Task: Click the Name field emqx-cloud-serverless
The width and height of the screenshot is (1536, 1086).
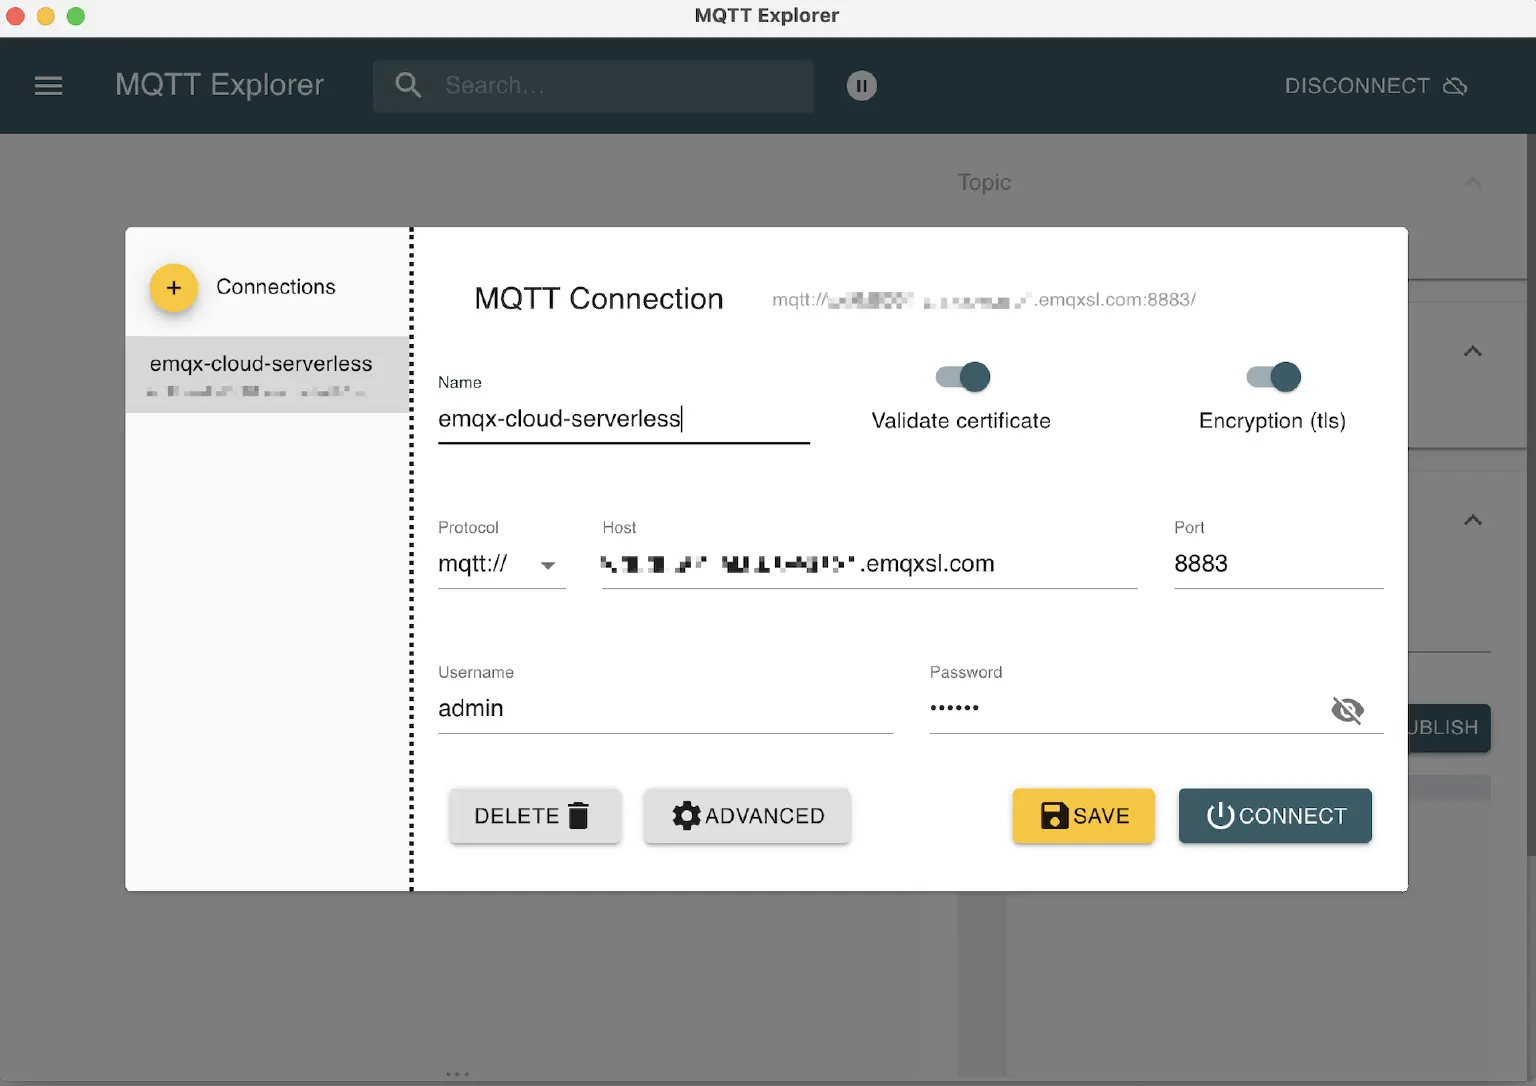Action: 622,419
